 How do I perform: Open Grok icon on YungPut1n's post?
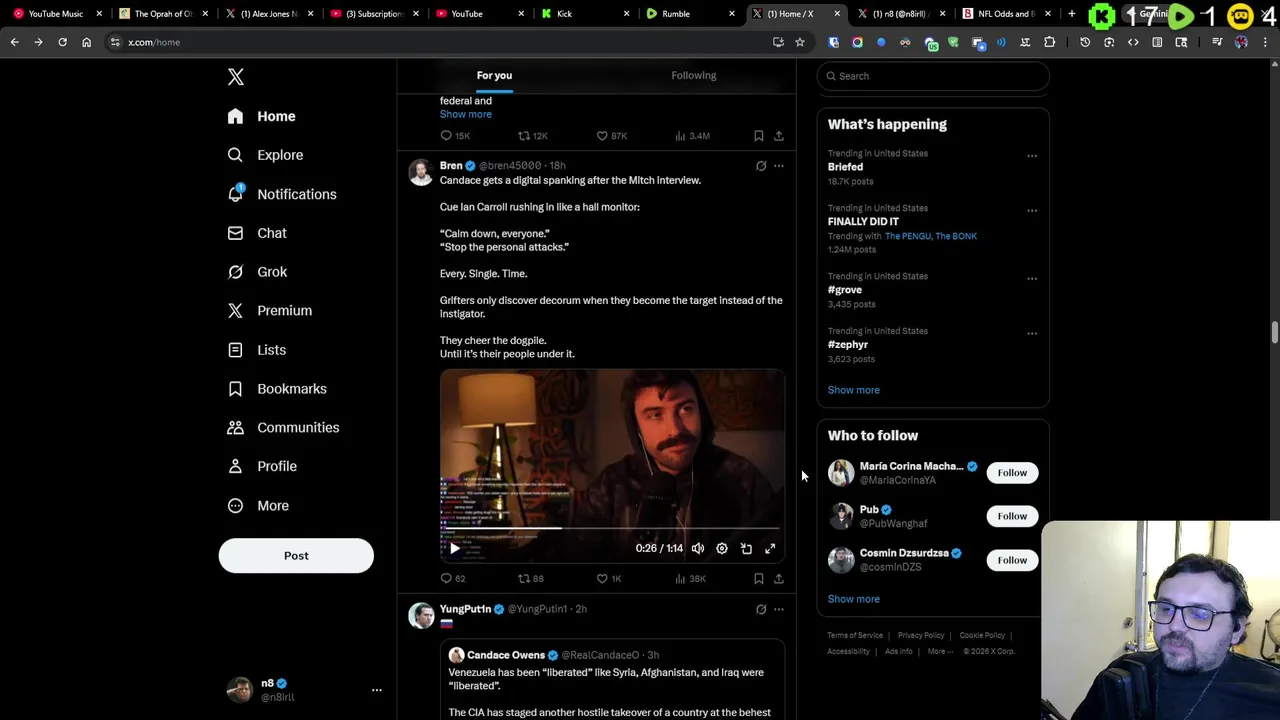click(761, 609)
